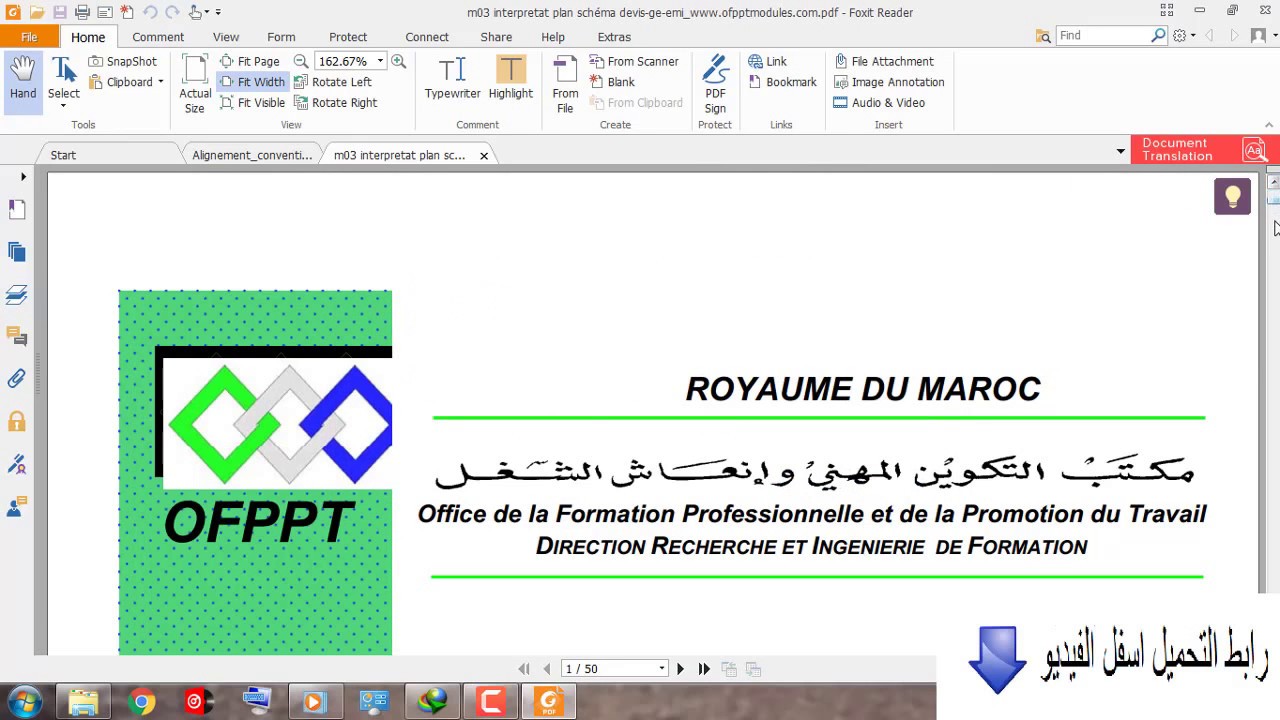Switch to the Comment ribbon tab
Viewport: 1280px width, 720px height.
point(158,37)
